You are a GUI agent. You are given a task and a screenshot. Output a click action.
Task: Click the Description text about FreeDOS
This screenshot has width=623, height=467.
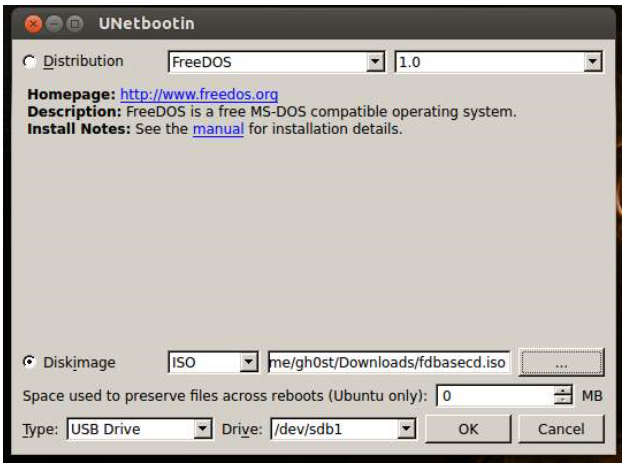click(x=272, y=112)
